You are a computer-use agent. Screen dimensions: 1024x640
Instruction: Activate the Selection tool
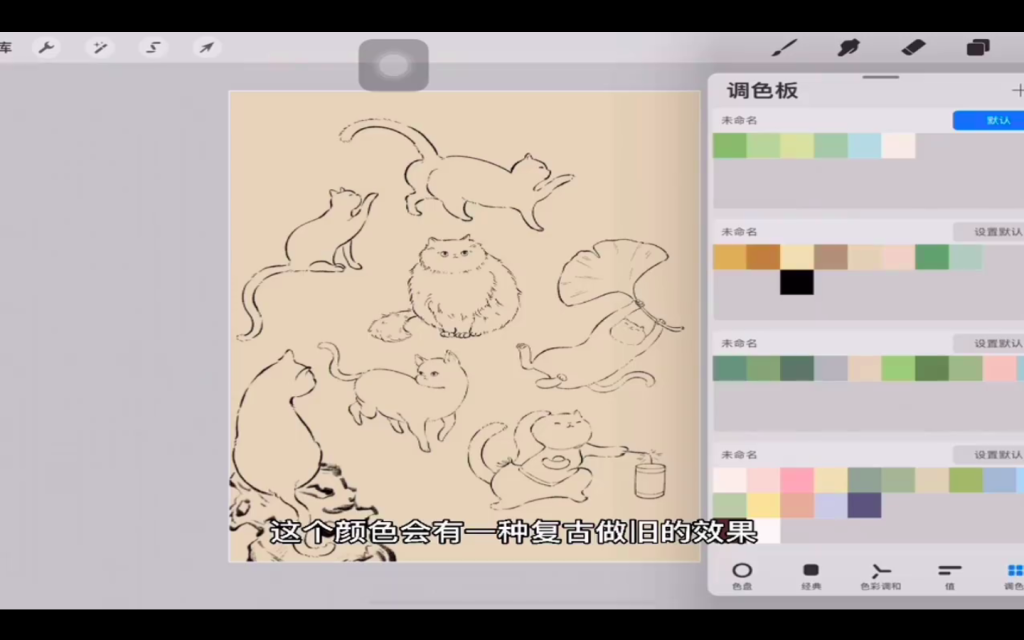click(153, 47)
